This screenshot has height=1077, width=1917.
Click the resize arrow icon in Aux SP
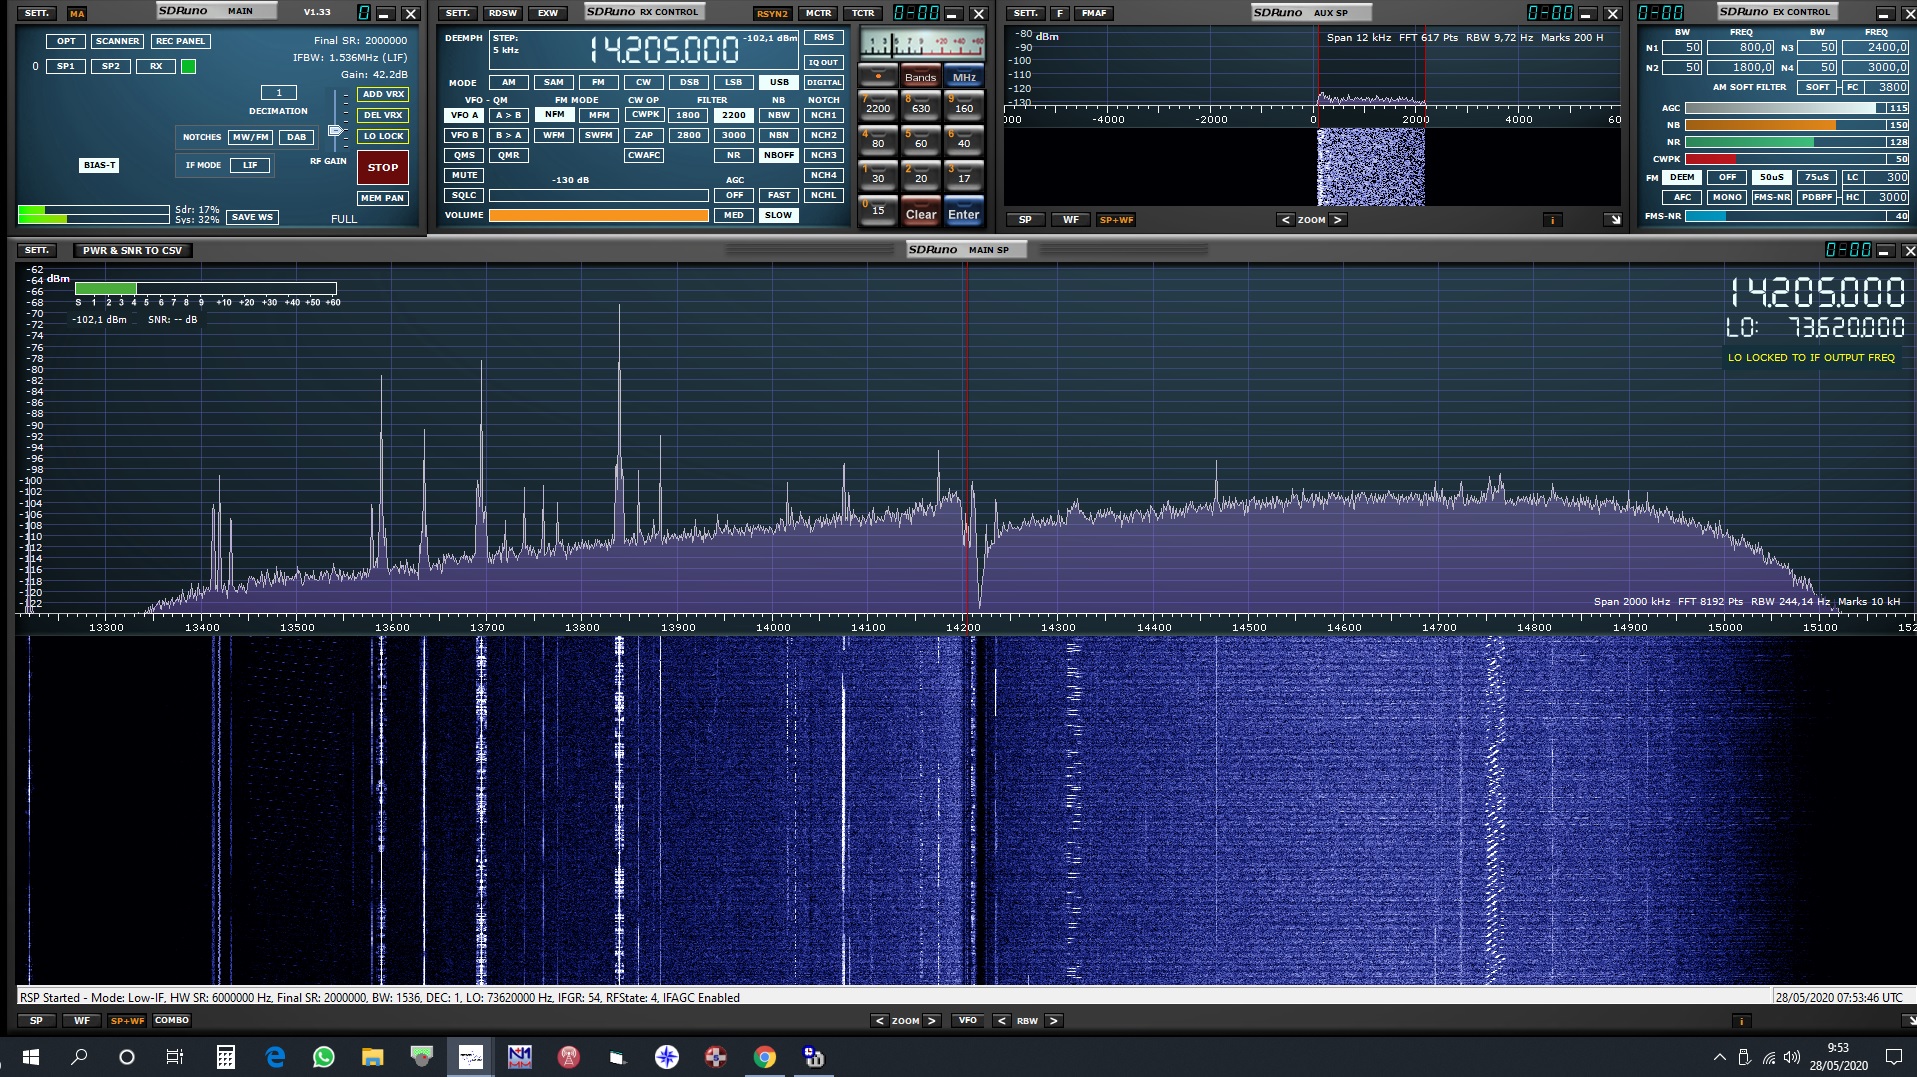pos(1613,220)
